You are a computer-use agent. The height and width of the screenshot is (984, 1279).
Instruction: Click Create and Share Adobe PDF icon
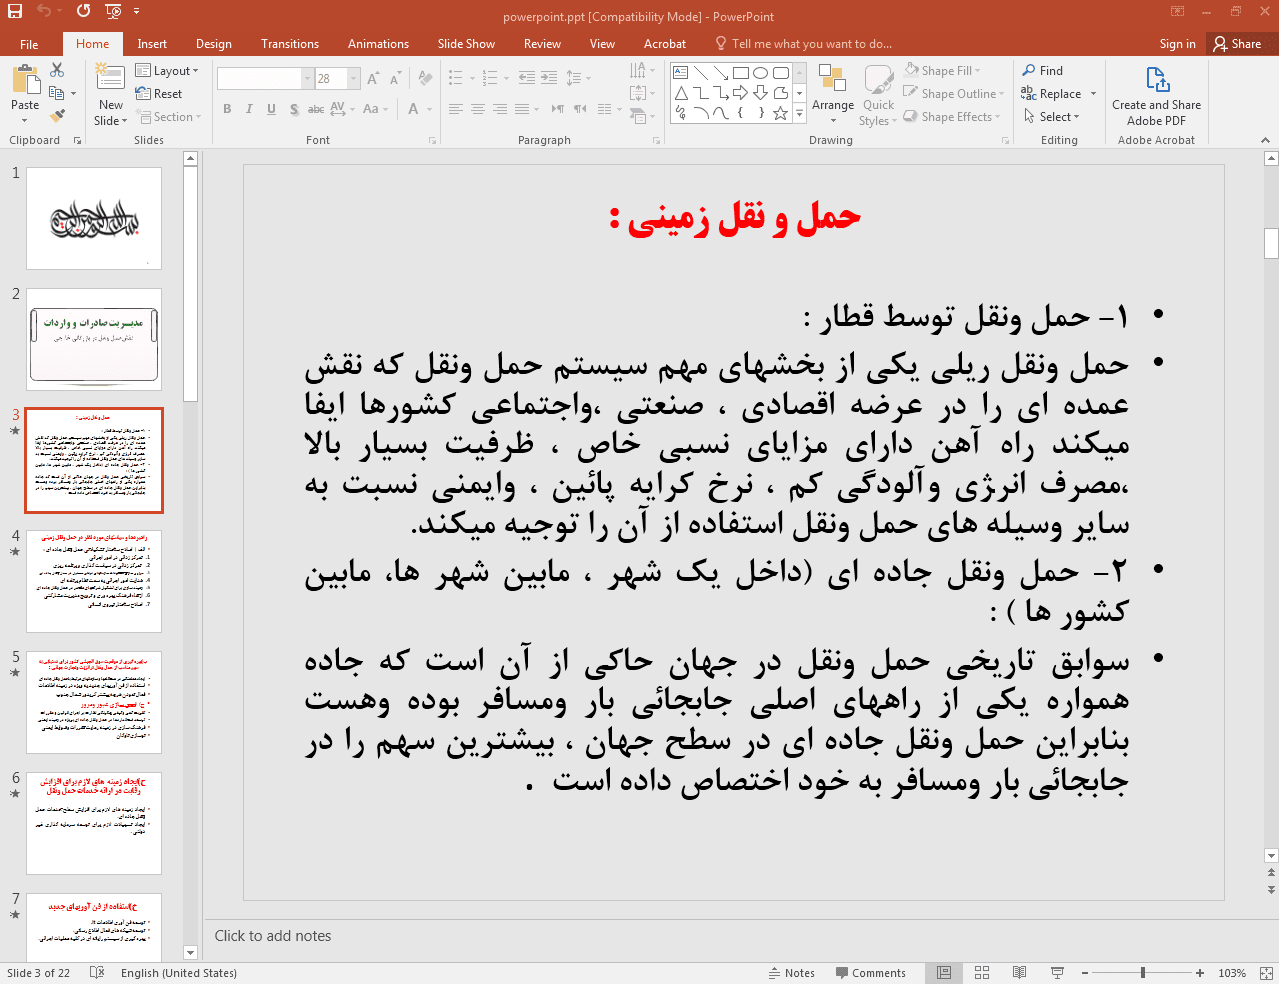click(1156, 80)
